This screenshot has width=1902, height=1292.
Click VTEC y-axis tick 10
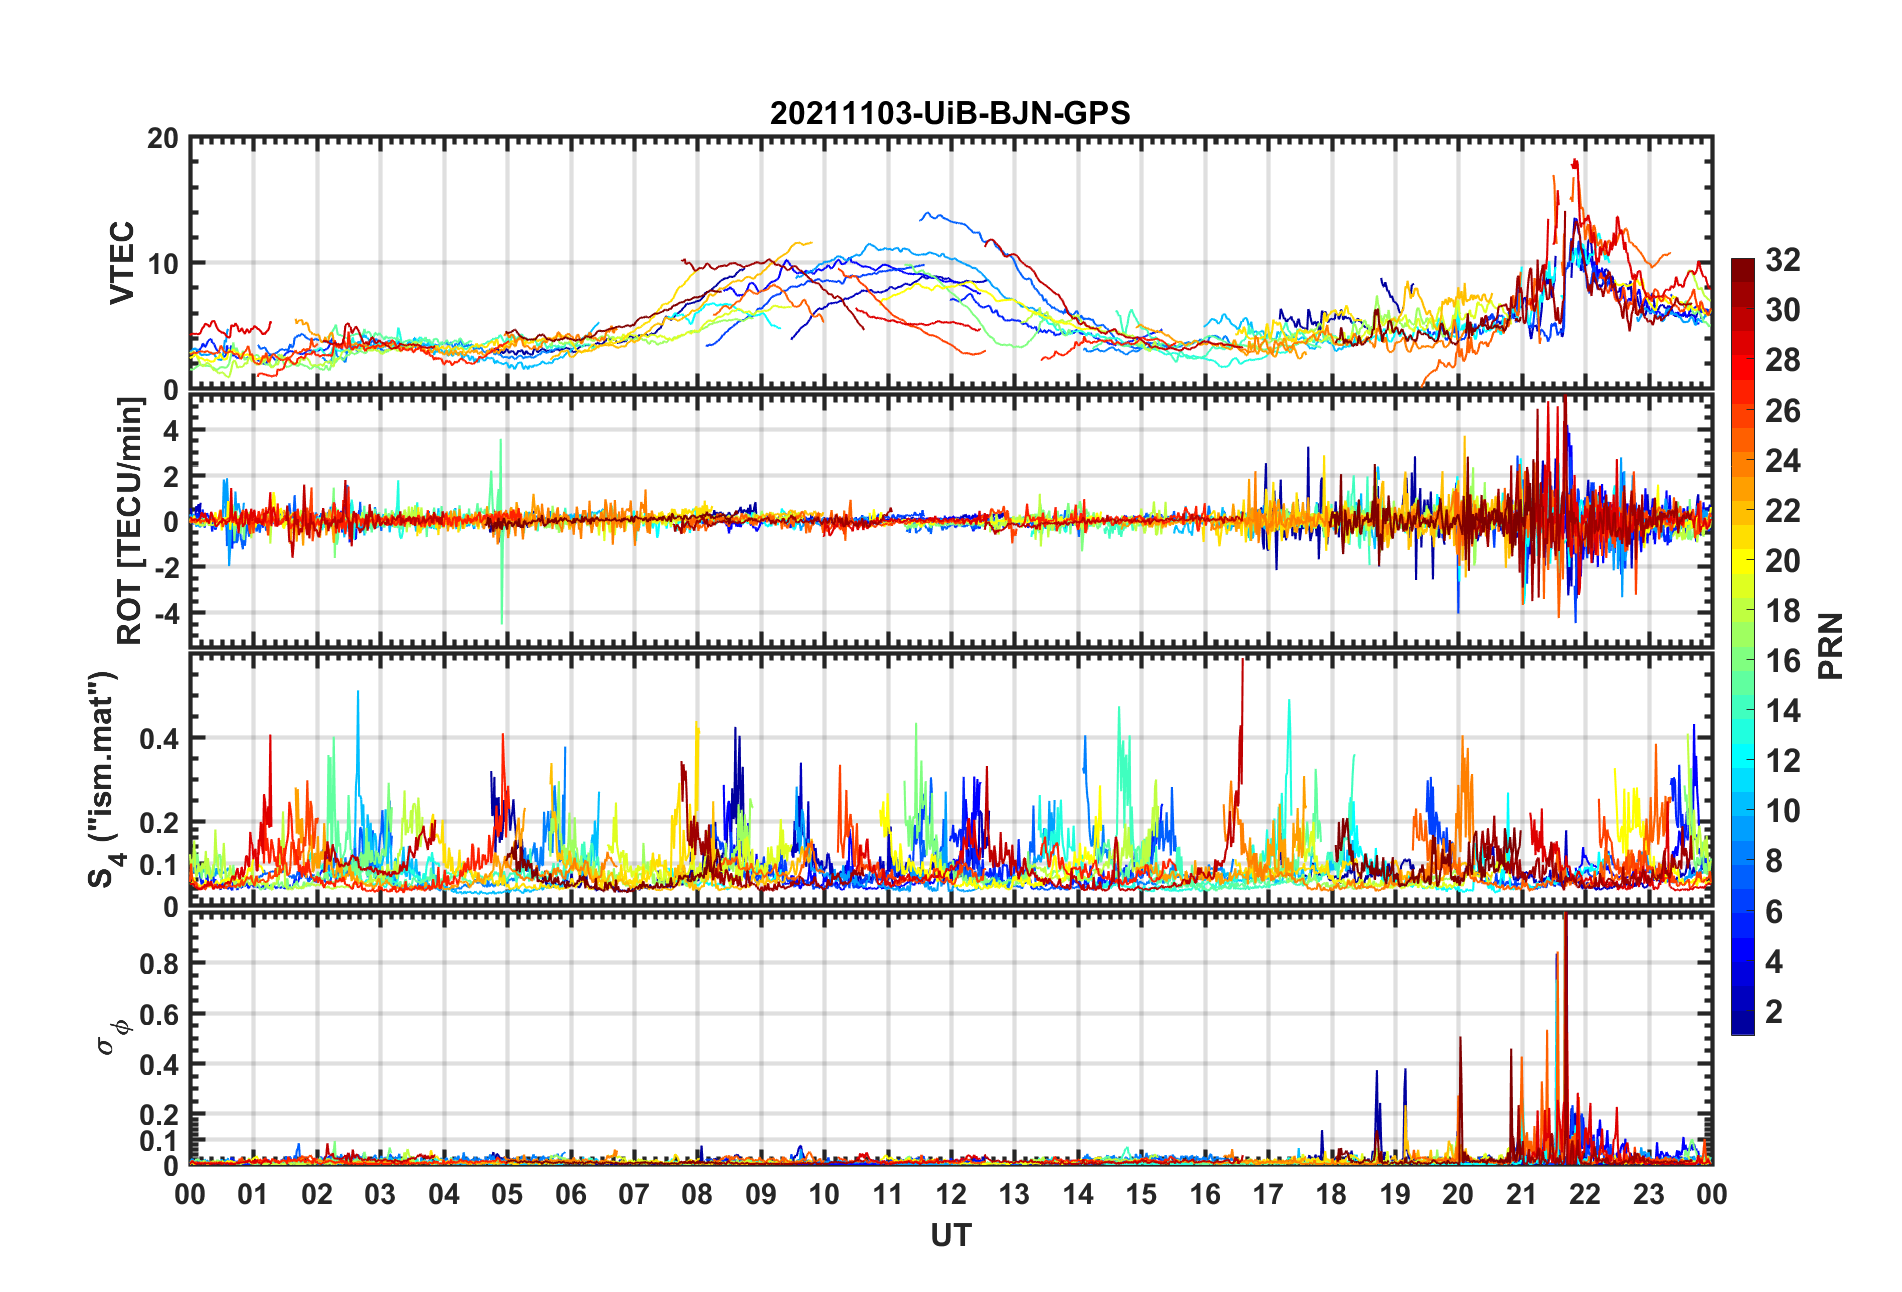[x=162, y=264]
